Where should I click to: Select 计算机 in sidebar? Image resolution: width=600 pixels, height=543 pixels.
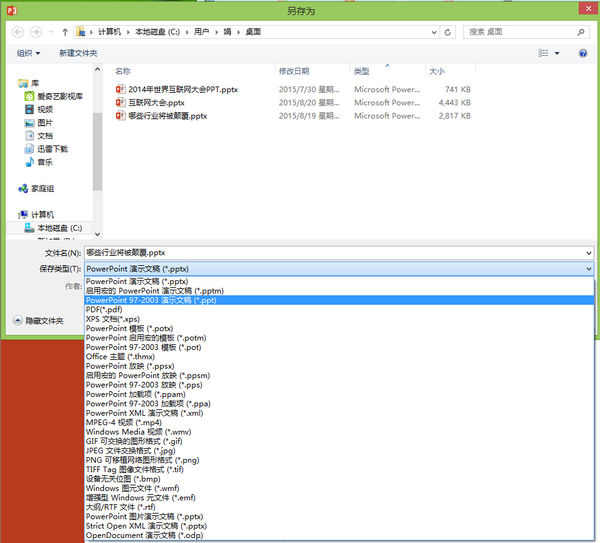point(36,214)
